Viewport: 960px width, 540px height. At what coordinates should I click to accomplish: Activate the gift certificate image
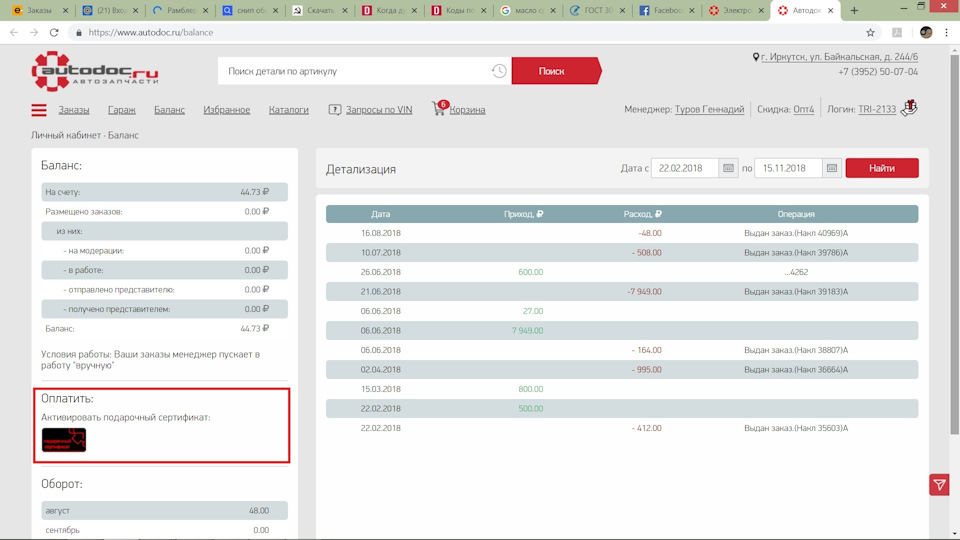64,440
